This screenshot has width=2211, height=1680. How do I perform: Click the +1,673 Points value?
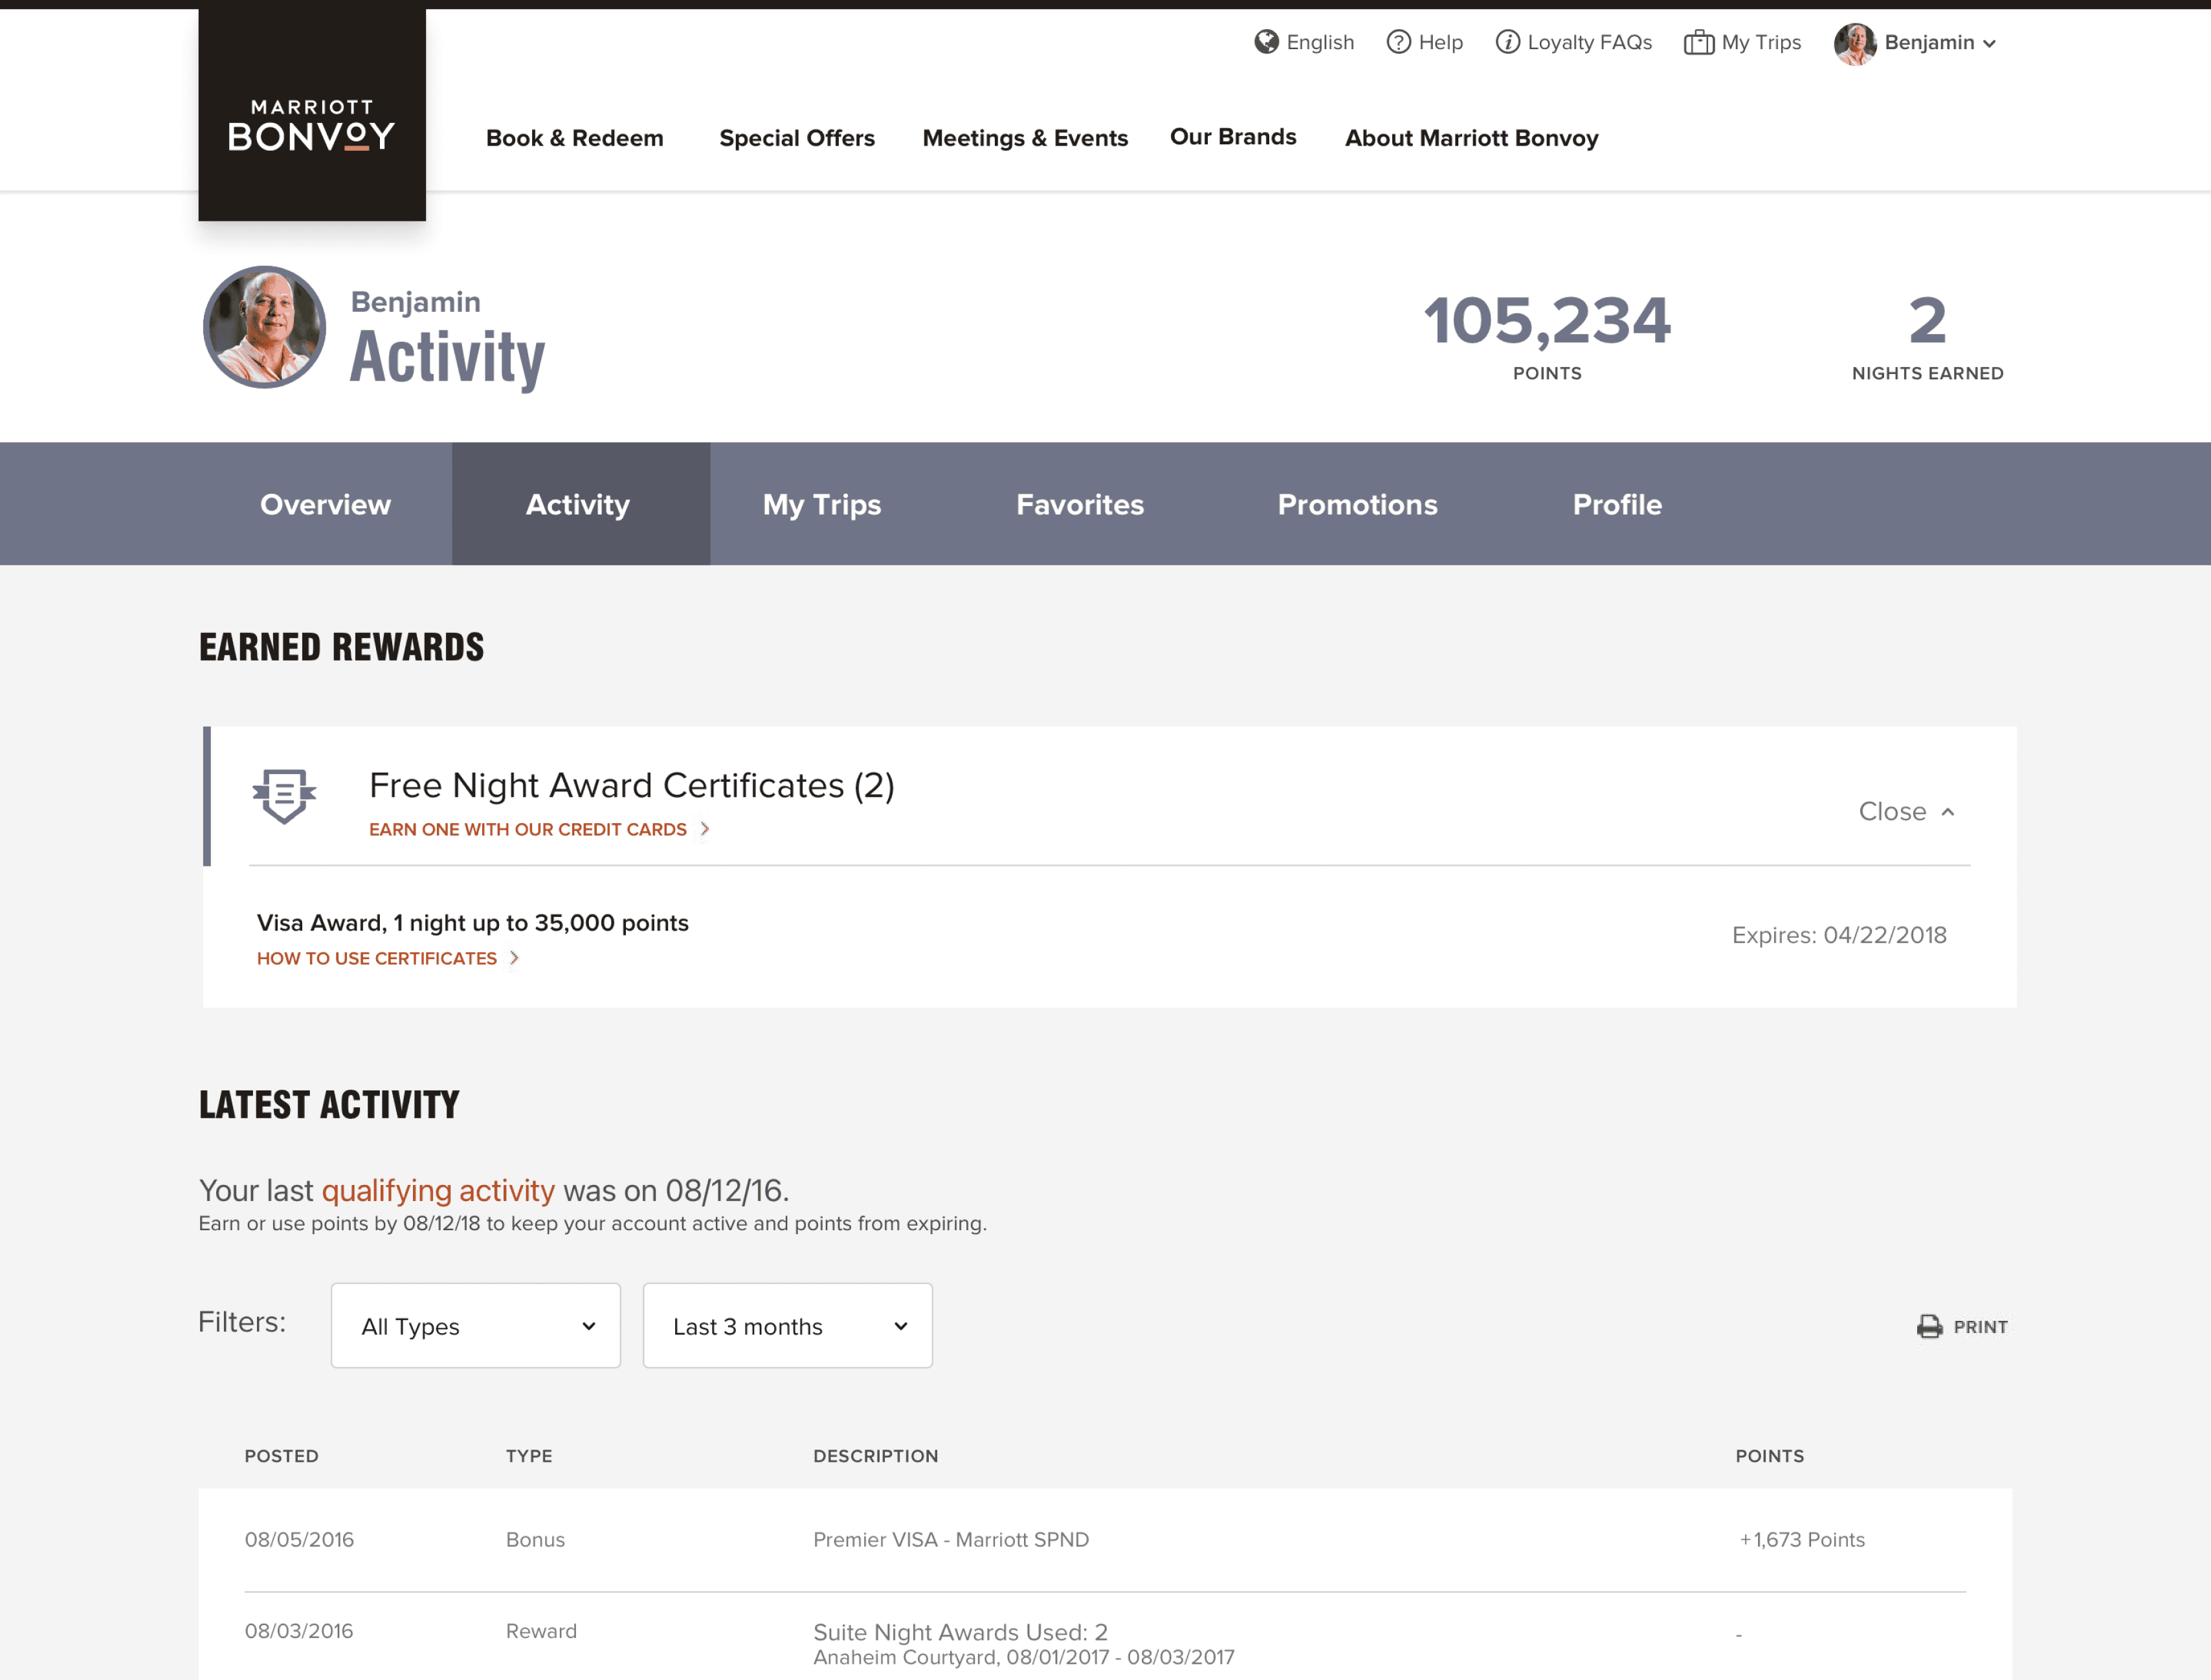(x=1802, y=1539)
